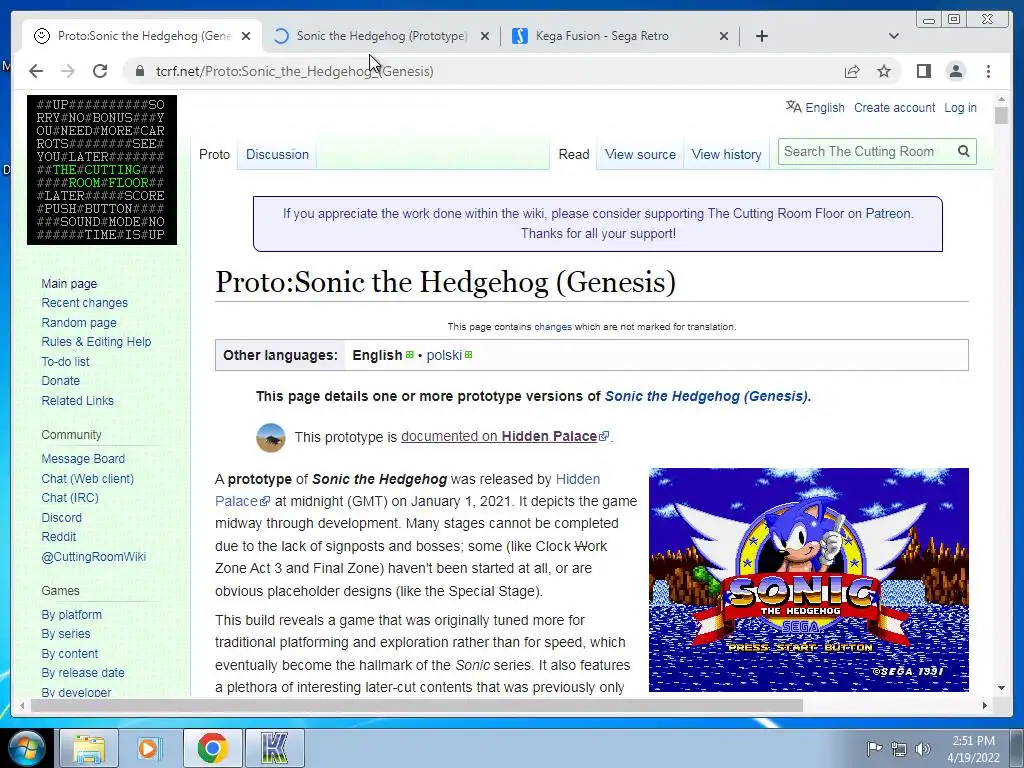This screenshot has height=768, width=1024.
Task: Open the Reddit link
Action: click(x=59, y=537)
